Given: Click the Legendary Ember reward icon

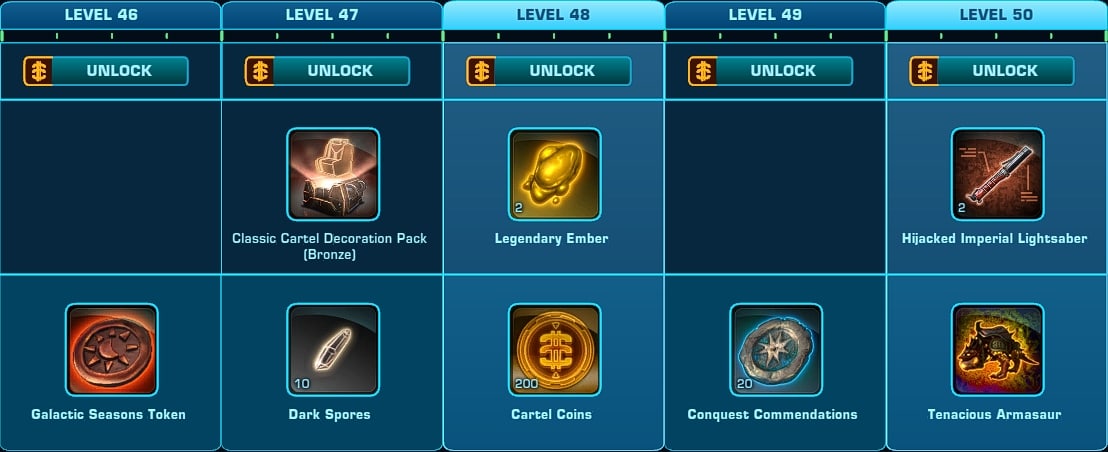Looking at the screenshot, I should click(555, 174).
